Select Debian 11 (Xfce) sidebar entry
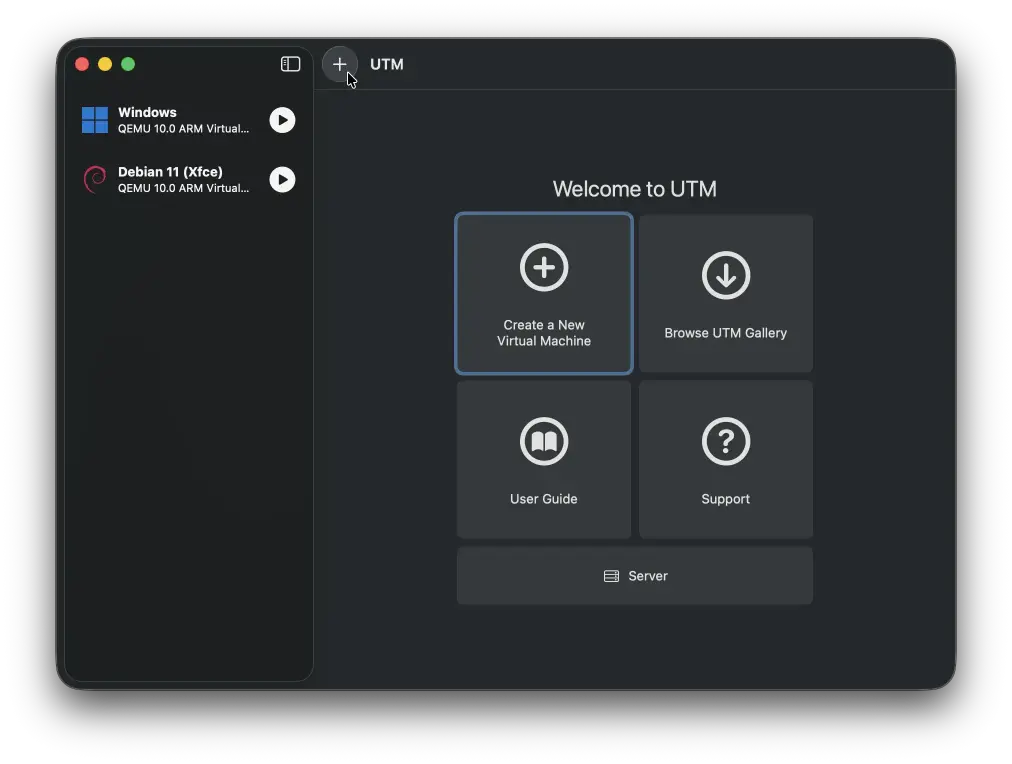The image size is (1012, 764). (x=188, y=179)
